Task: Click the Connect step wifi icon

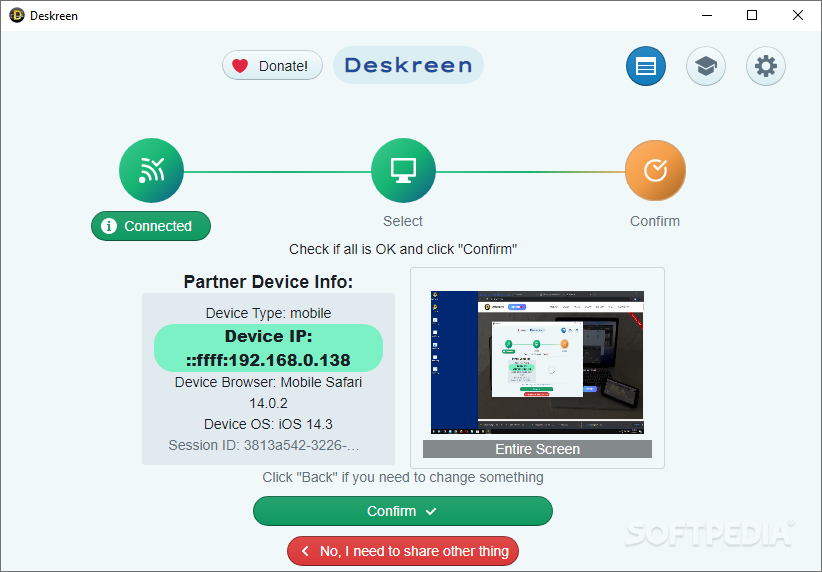Action: [152, 170]
